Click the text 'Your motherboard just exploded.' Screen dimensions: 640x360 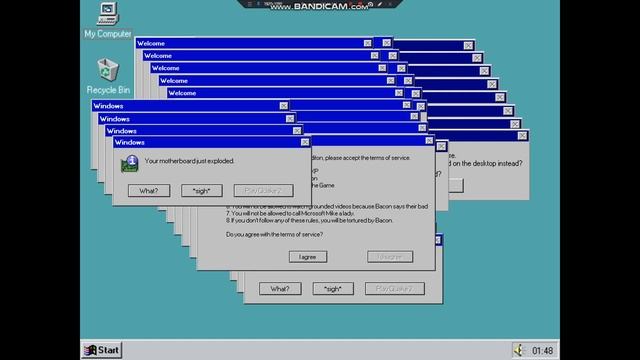click(x=189, y=161)
